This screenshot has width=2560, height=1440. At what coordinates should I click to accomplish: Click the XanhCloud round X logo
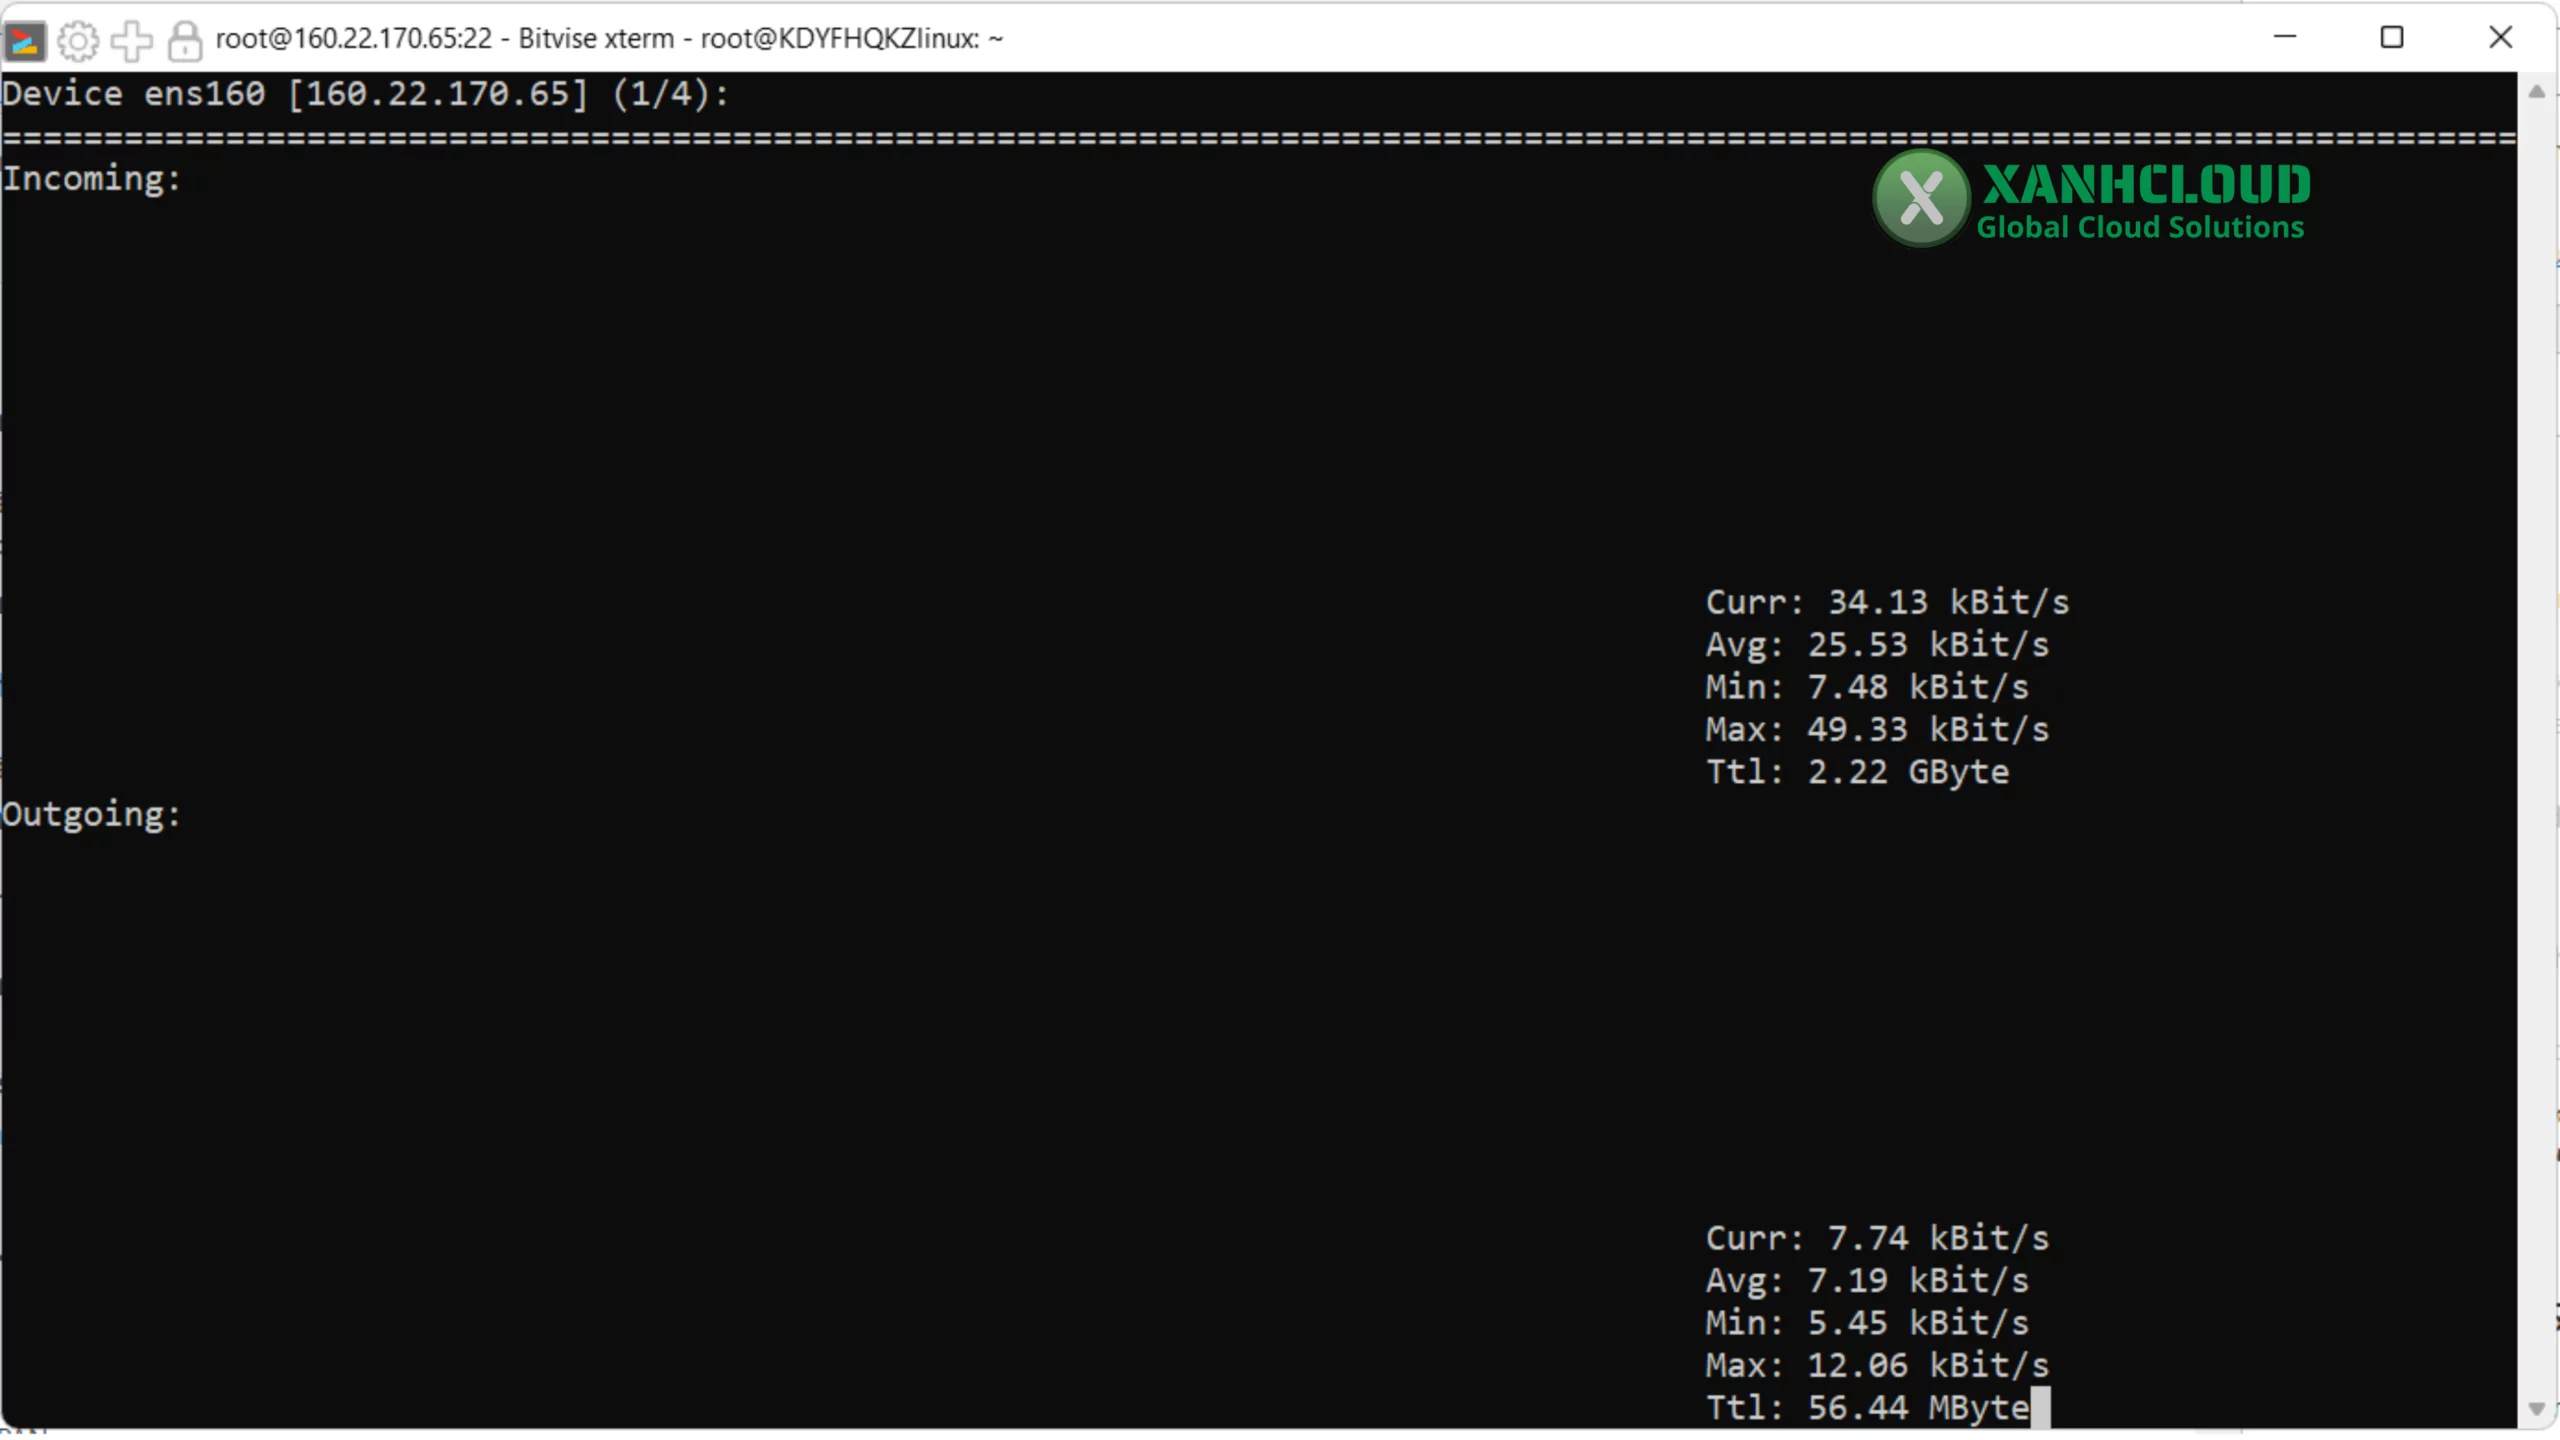click(1920, 198)
